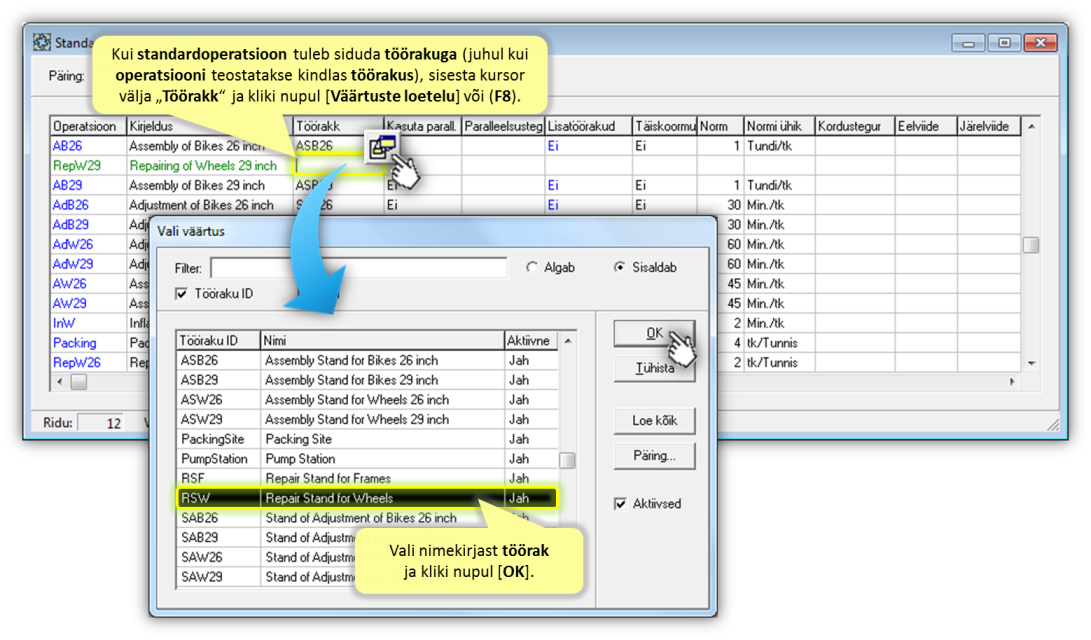The height and width of the screenshot is (640, 1091).
Task: Click the Tühista button
Action: 654,369
